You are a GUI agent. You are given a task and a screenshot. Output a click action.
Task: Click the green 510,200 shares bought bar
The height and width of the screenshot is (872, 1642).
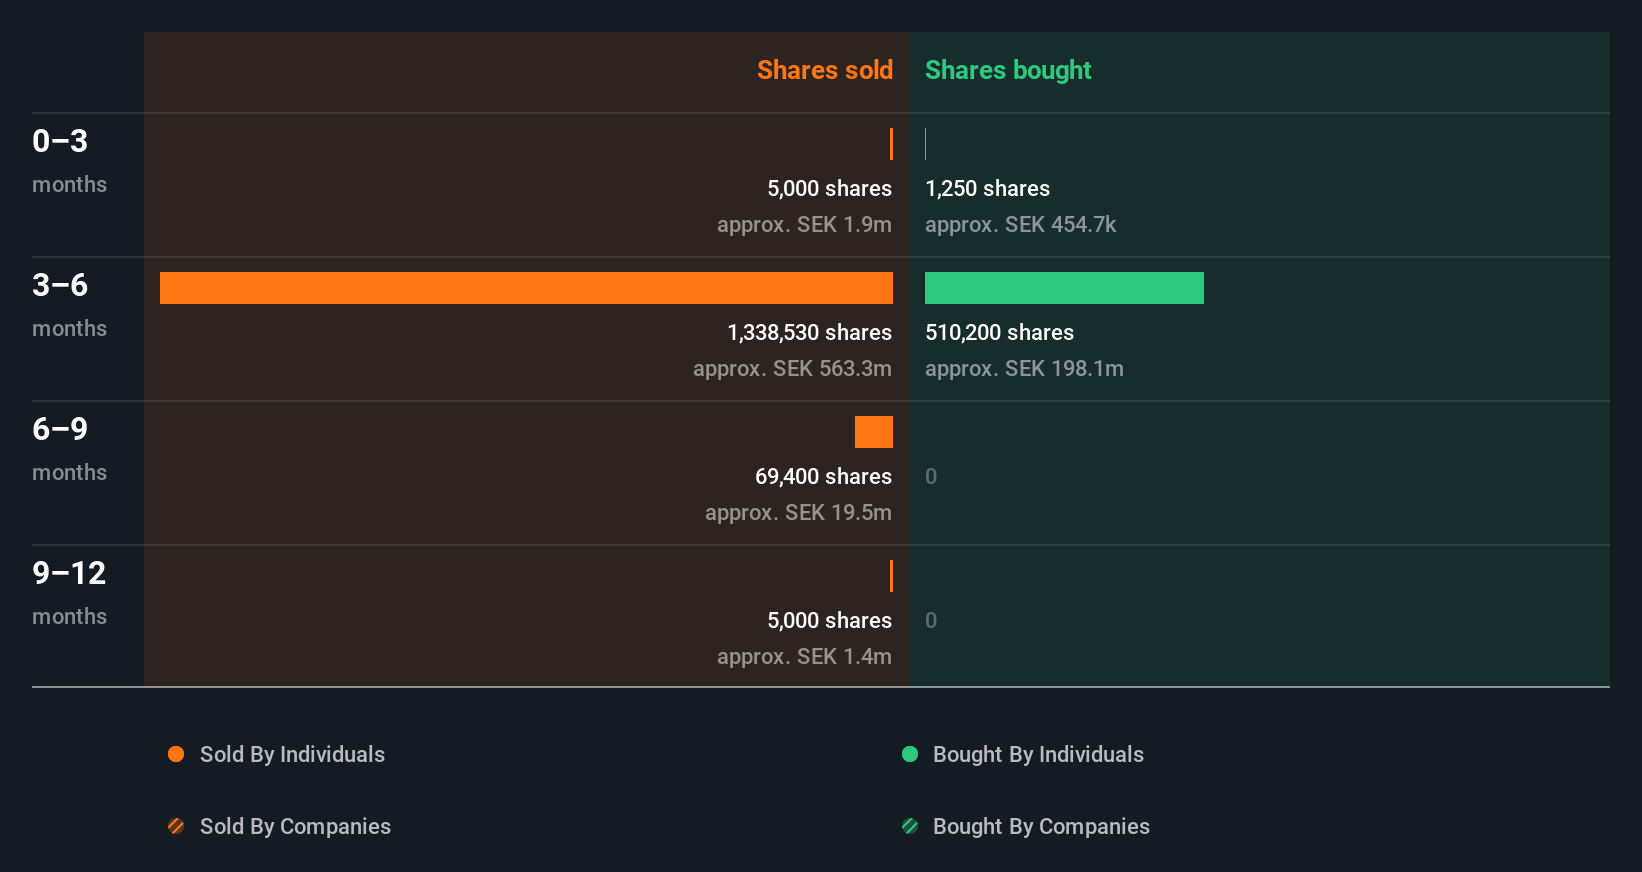[1064, 288]
